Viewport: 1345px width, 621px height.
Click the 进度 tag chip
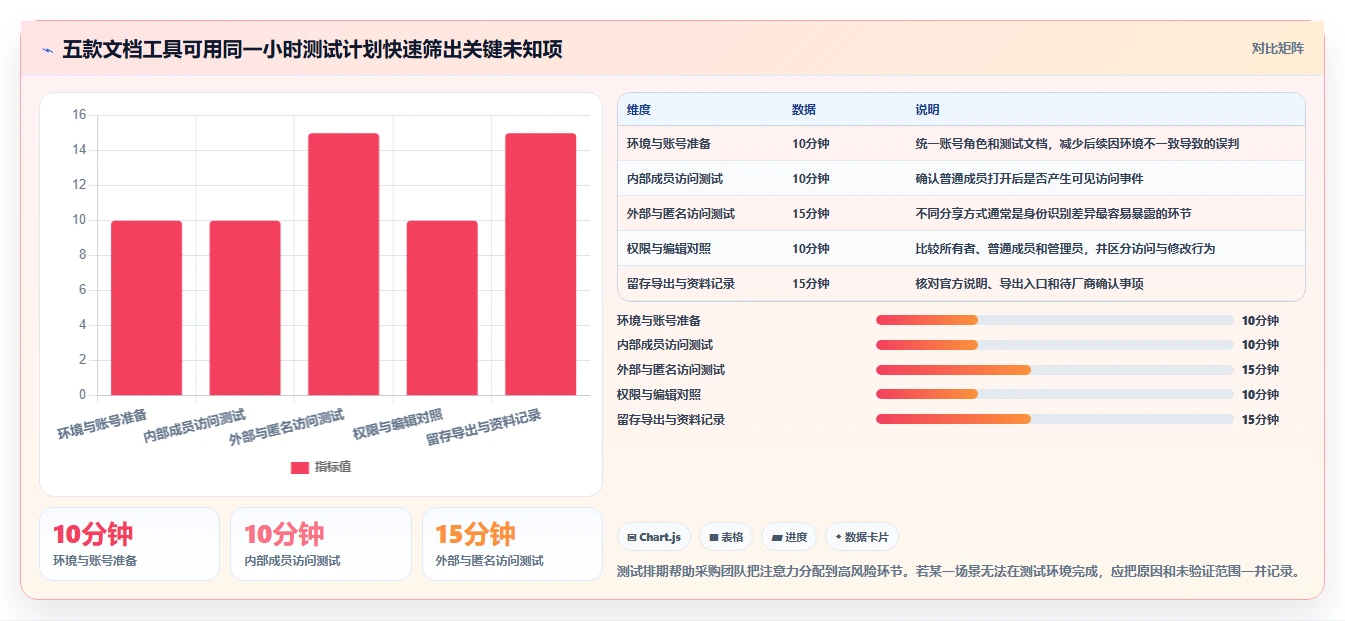789,537
